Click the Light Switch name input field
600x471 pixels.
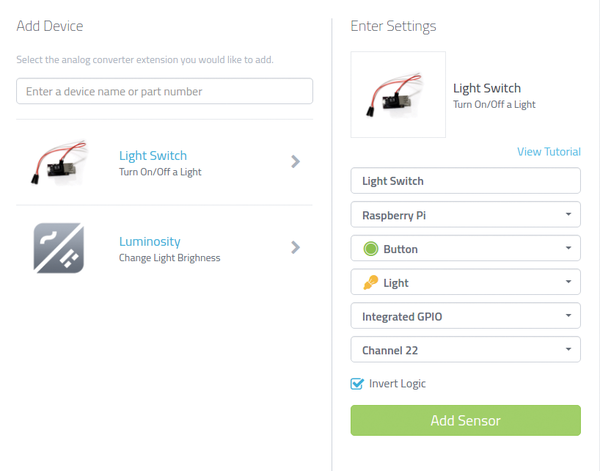pyautogui.click(x=465, y=181)
